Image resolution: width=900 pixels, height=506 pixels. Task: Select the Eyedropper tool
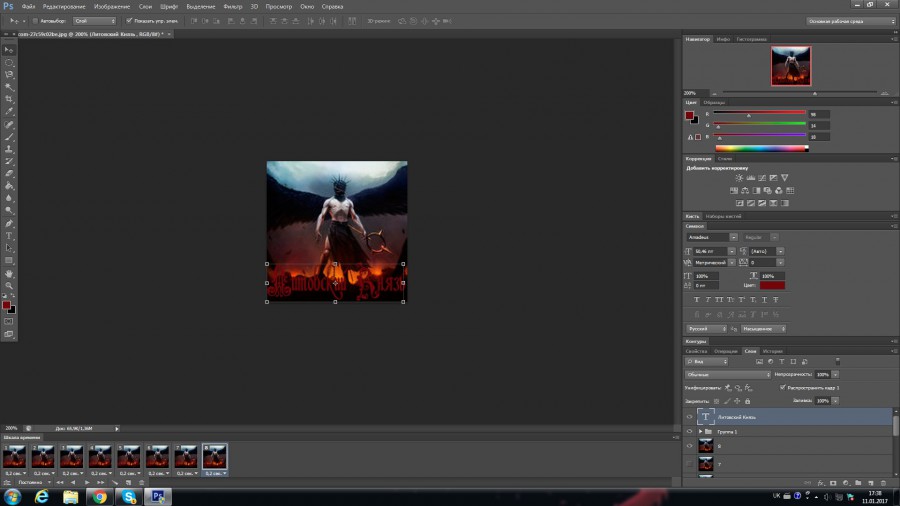coord(9,112)
